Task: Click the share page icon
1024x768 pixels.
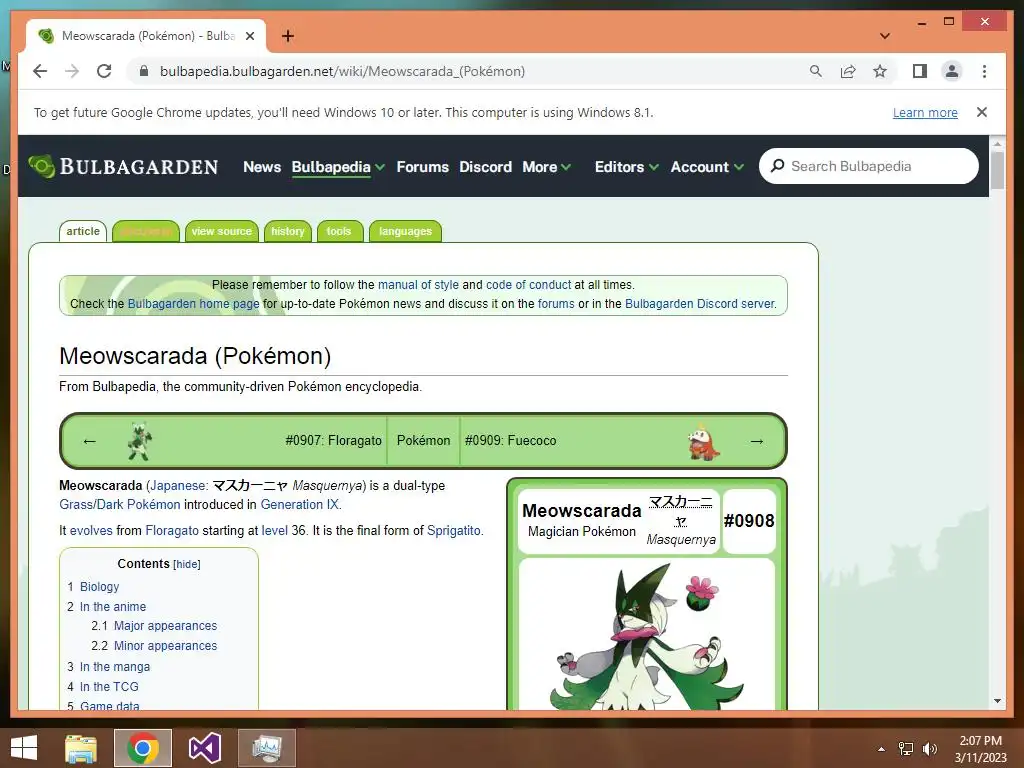Action: pos(848,71)
